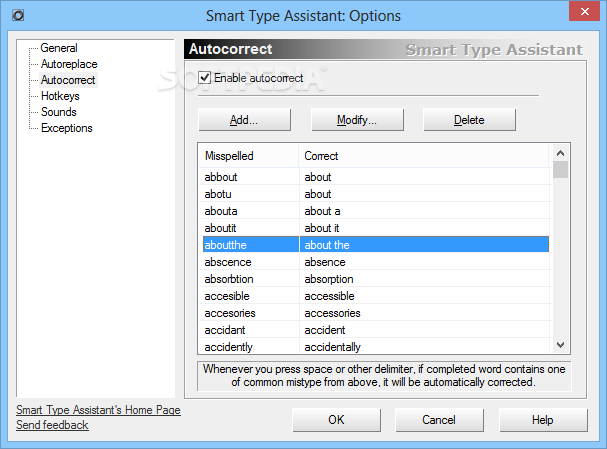This screenshot has width=607, height=449.
Task: Click the 'accidentally' correction cell
Action: [424, 346]
